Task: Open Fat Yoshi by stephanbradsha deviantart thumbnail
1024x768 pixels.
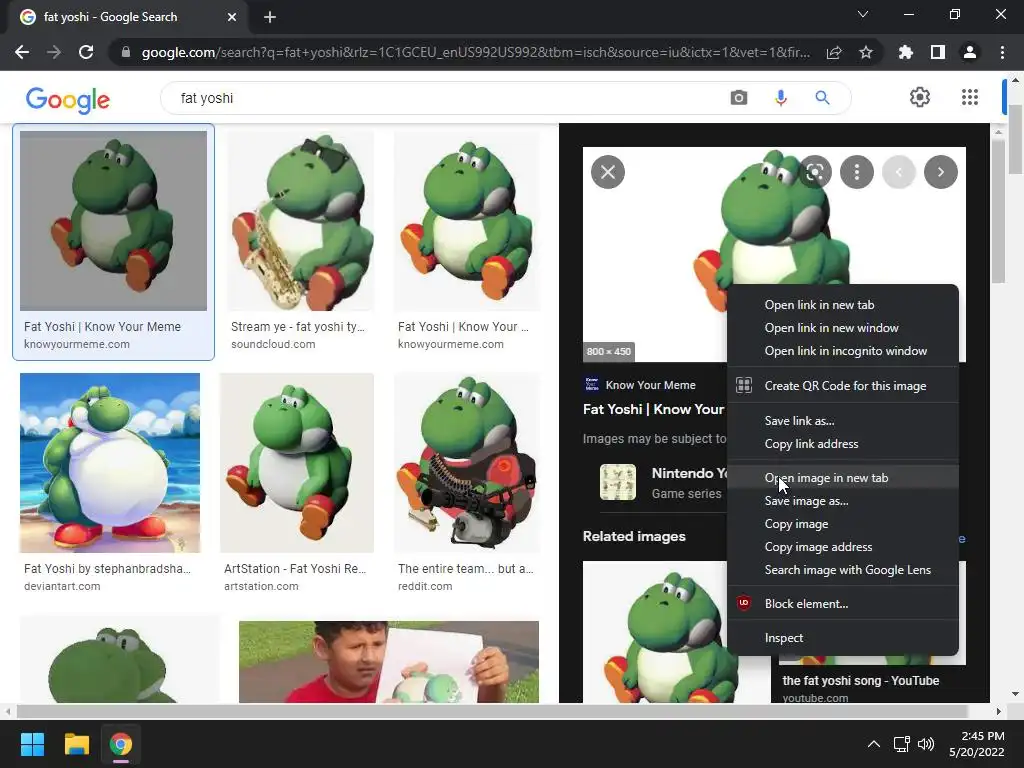Action: [110, 463]
